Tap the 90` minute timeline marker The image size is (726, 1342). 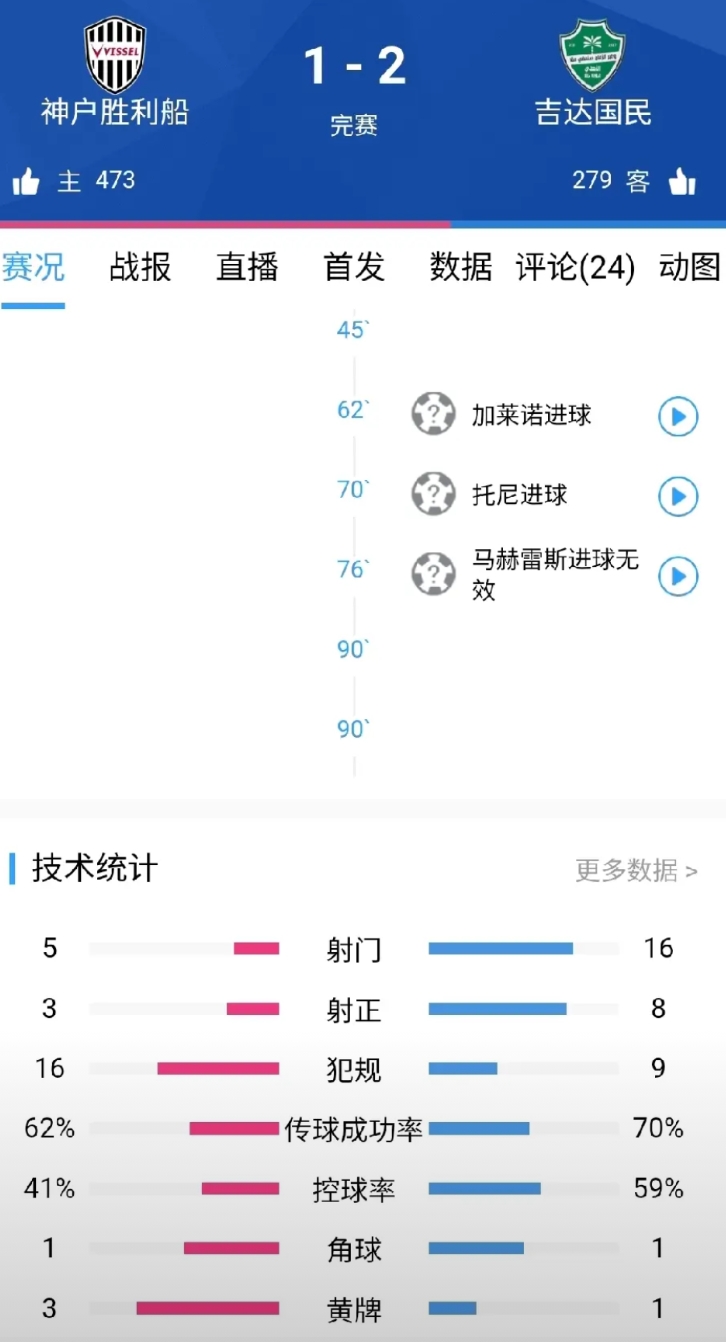click(352, 649)
